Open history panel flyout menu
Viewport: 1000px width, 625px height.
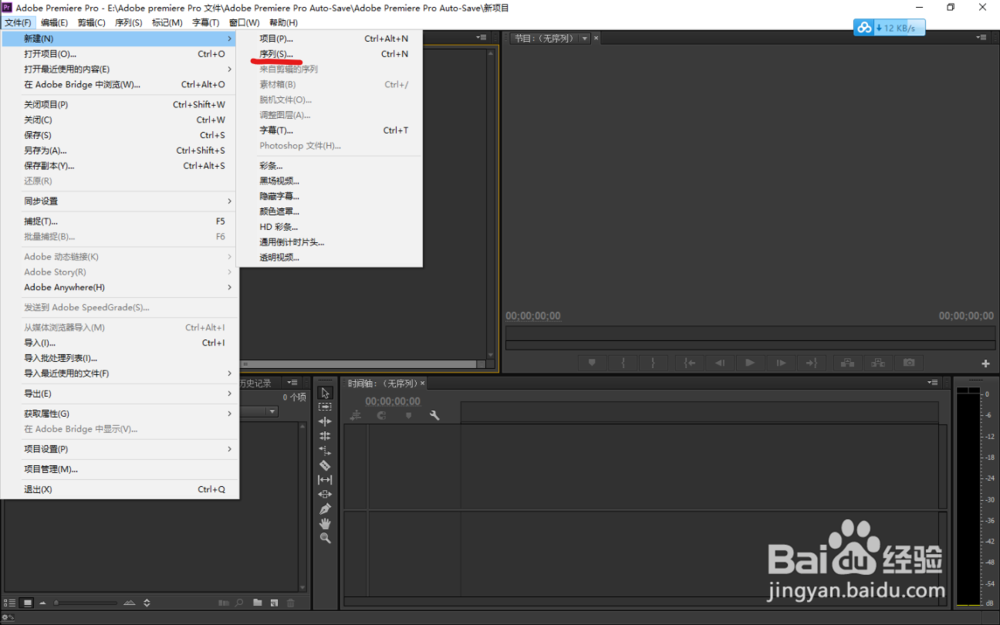point(292,383)
